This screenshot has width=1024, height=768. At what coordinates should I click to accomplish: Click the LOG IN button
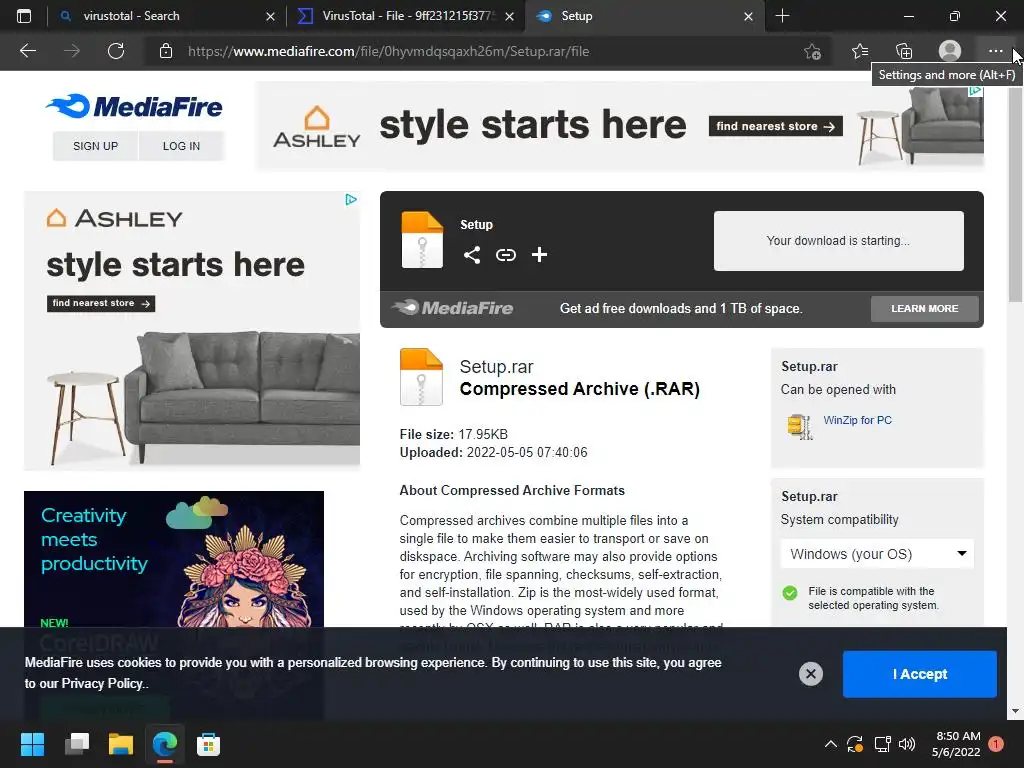181,146
